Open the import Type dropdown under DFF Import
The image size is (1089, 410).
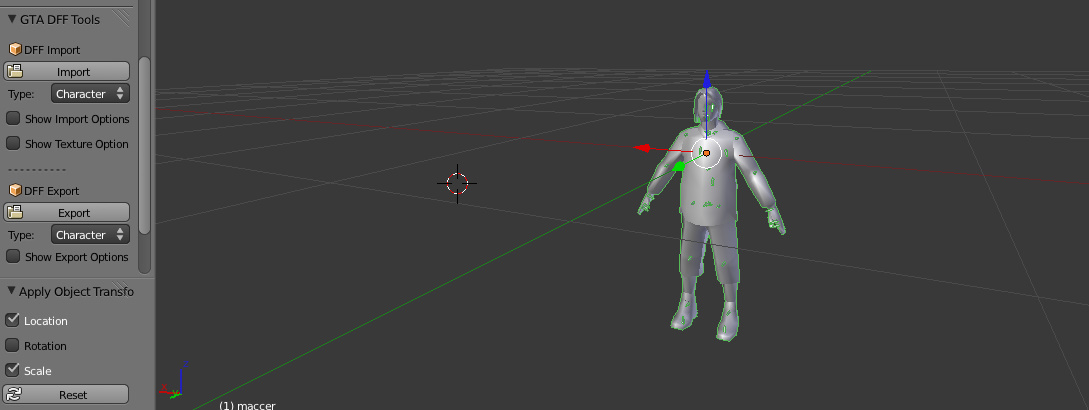90,94
